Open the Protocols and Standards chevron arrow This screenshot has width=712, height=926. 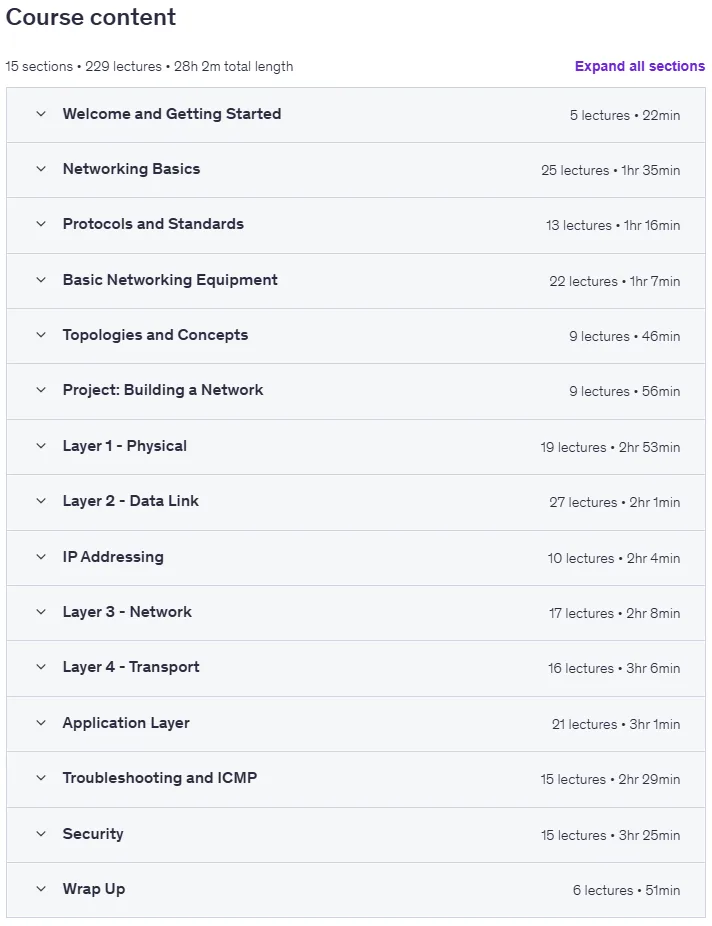(41, 224)
